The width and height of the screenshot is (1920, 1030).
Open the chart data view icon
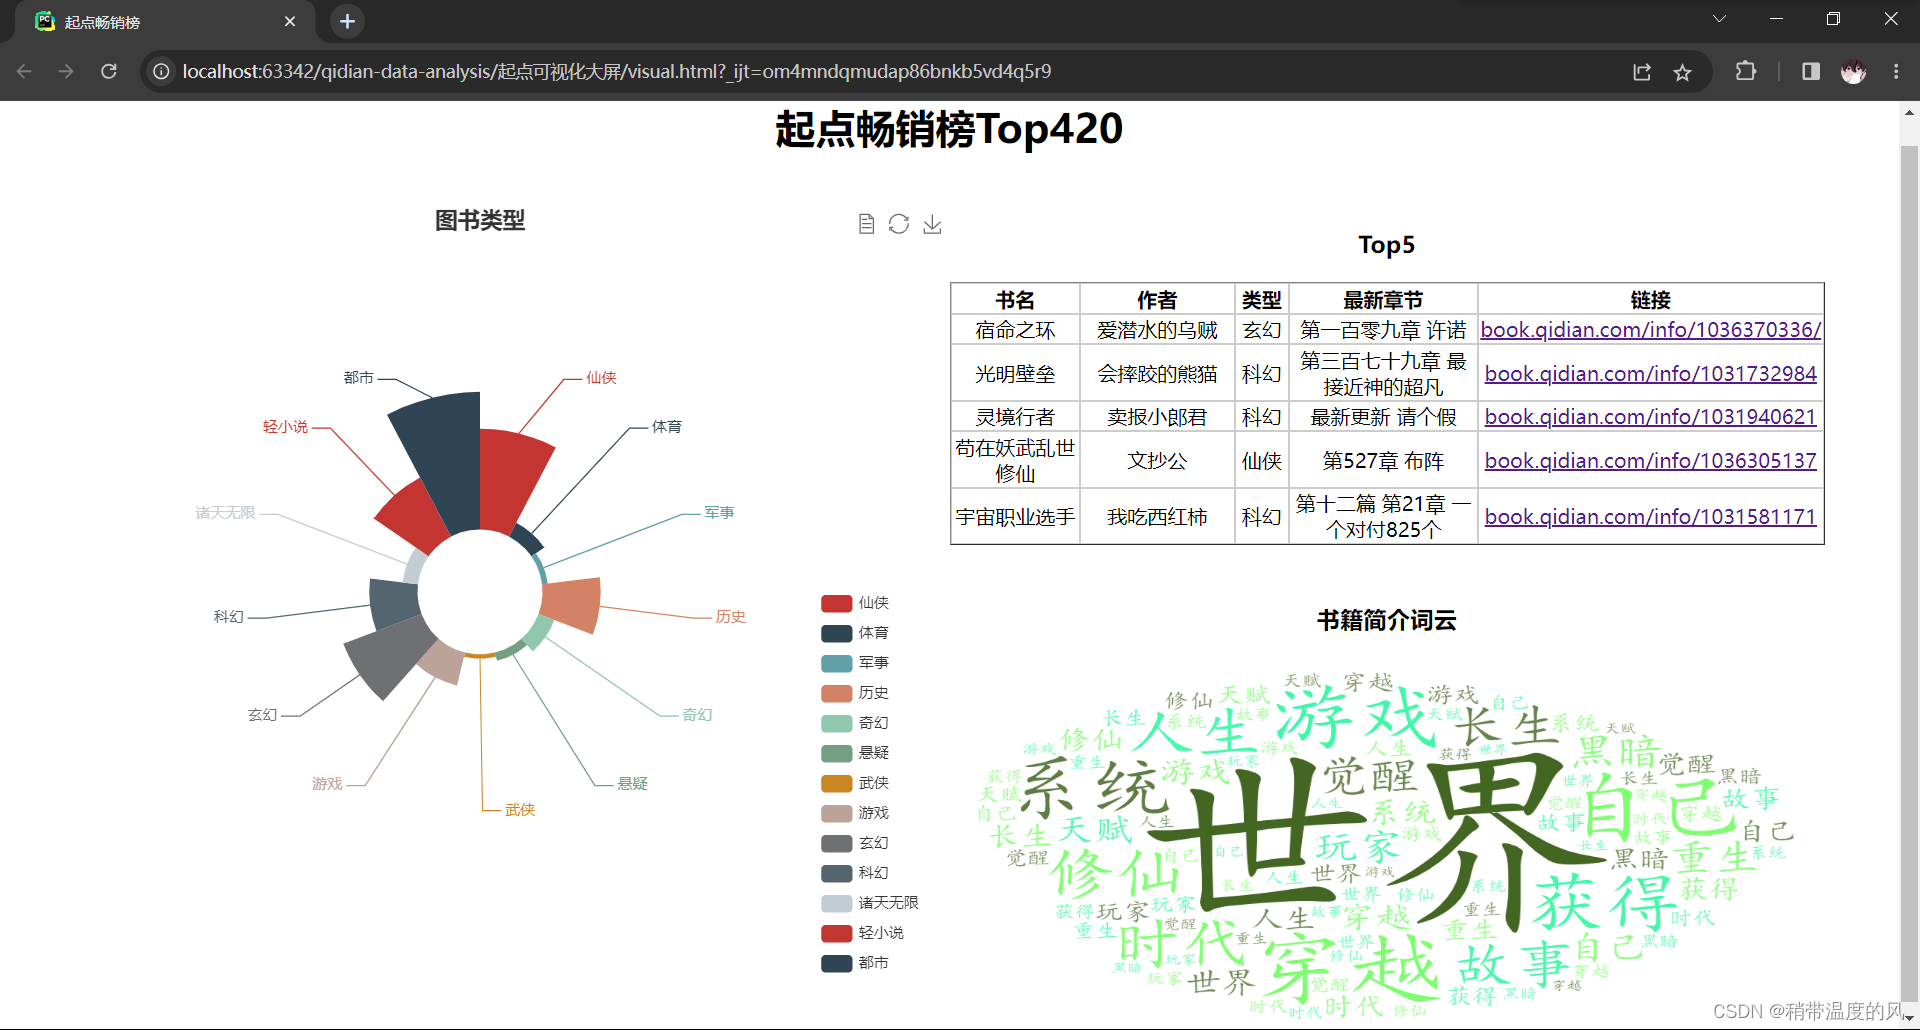tap(867, 224)
